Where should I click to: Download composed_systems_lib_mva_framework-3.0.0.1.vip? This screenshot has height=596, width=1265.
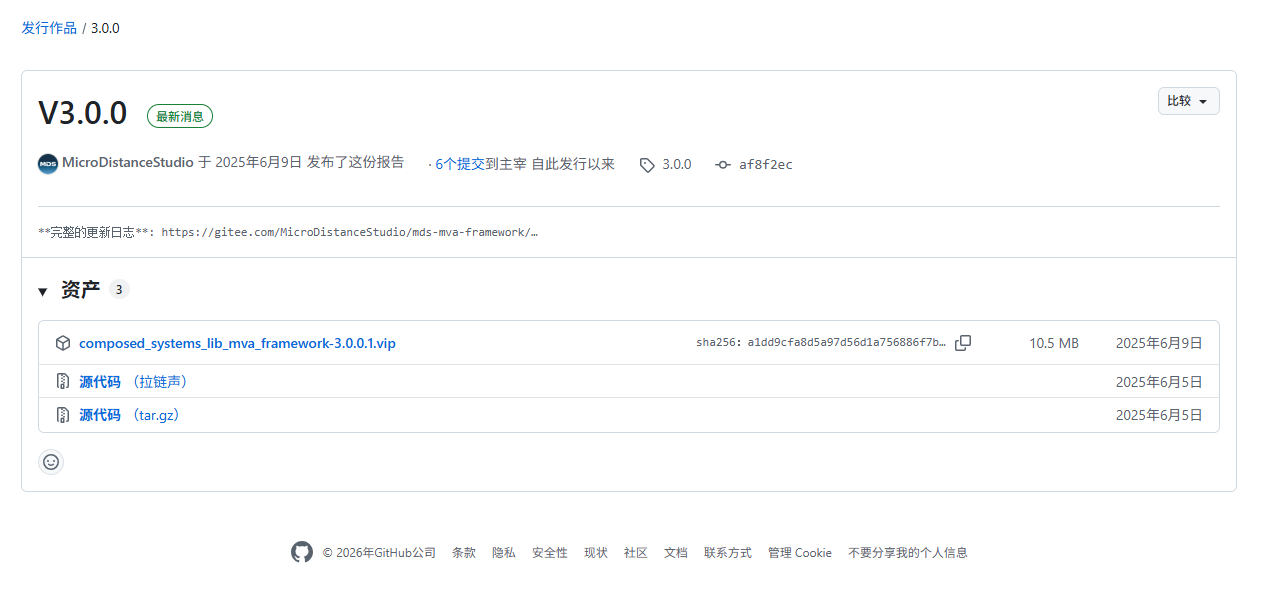[237, 343]
